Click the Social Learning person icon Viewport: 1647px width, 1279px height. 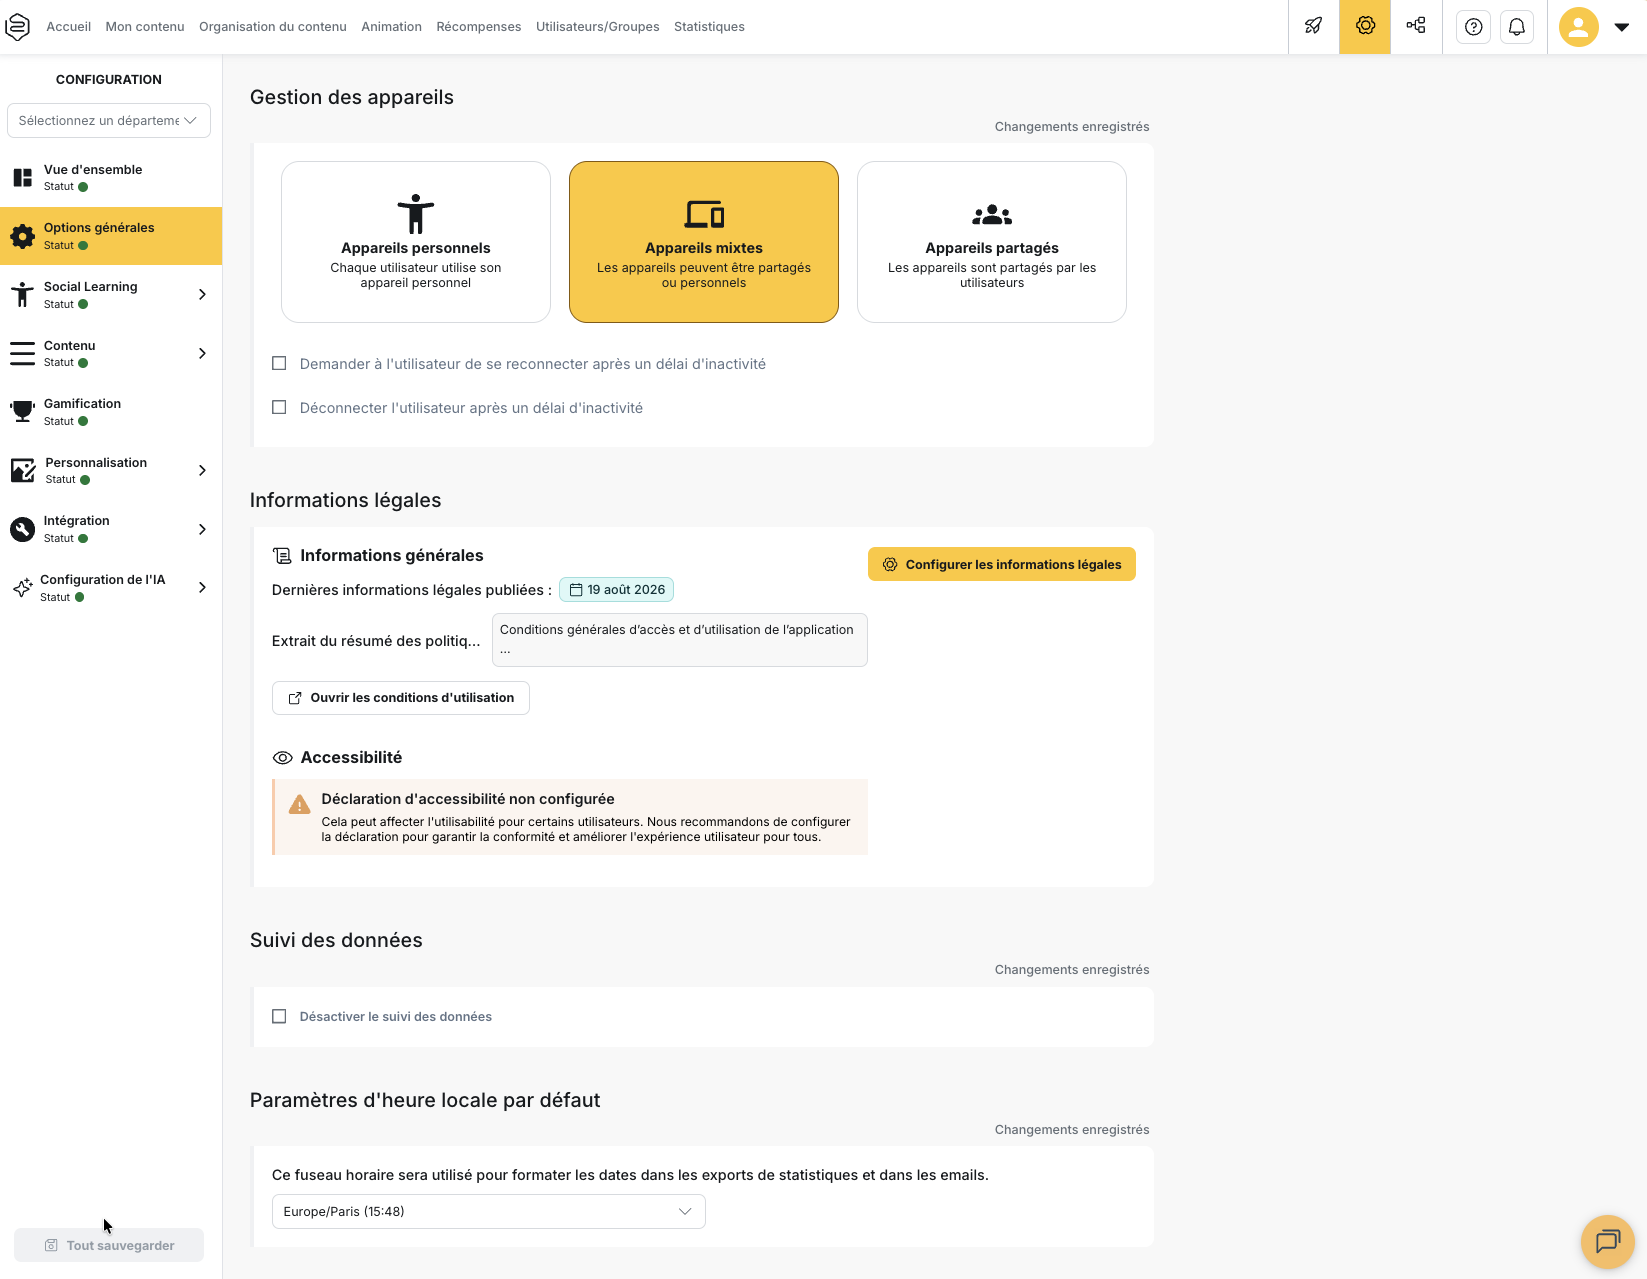tap(22, 295)
